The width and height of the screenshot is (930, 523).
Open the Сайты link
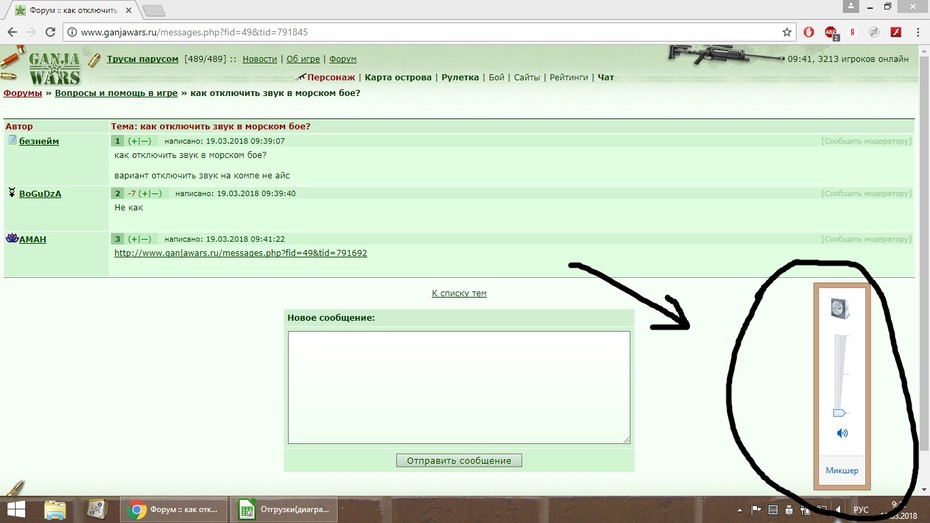coord(527,77)
